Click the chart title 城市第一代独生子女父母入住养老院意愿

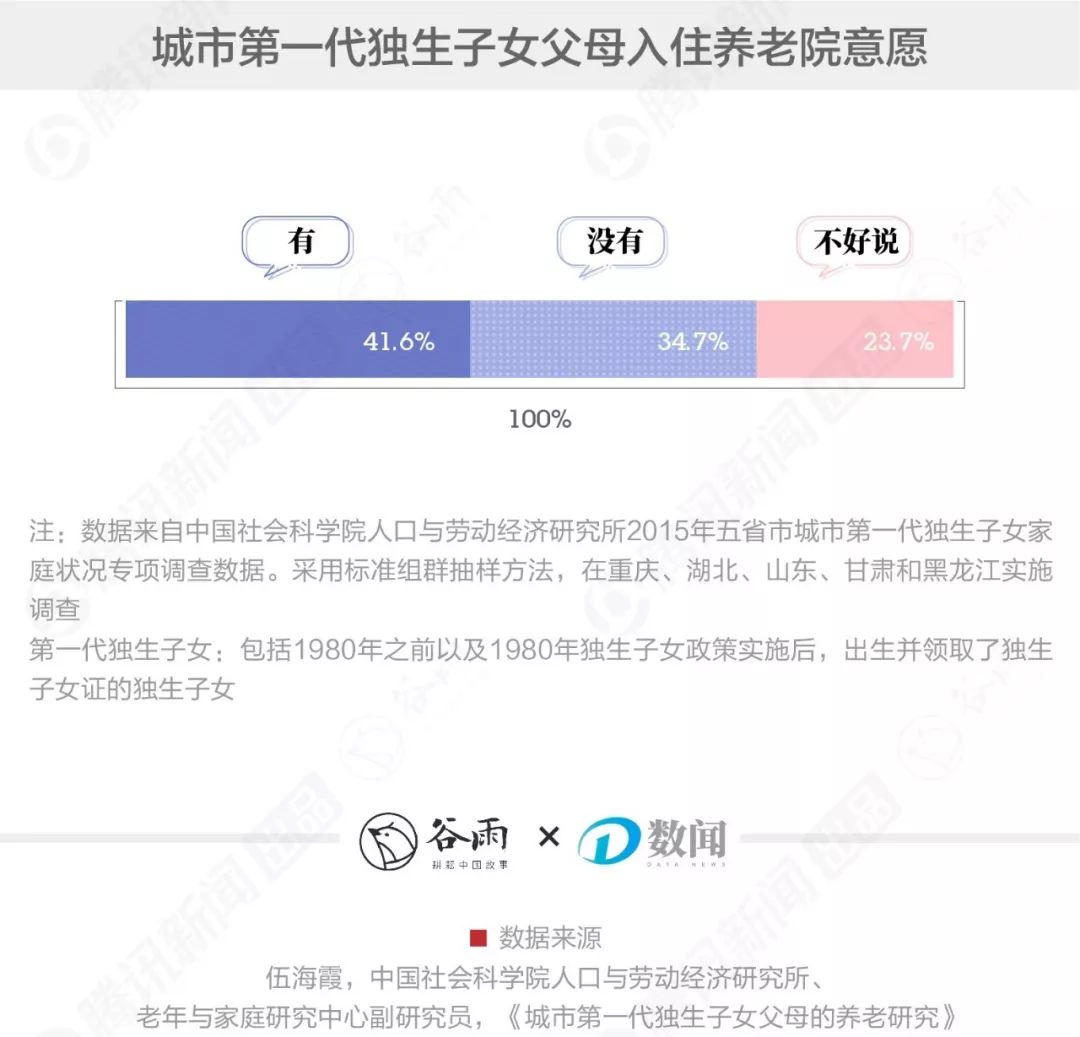(x=540, y=47)
